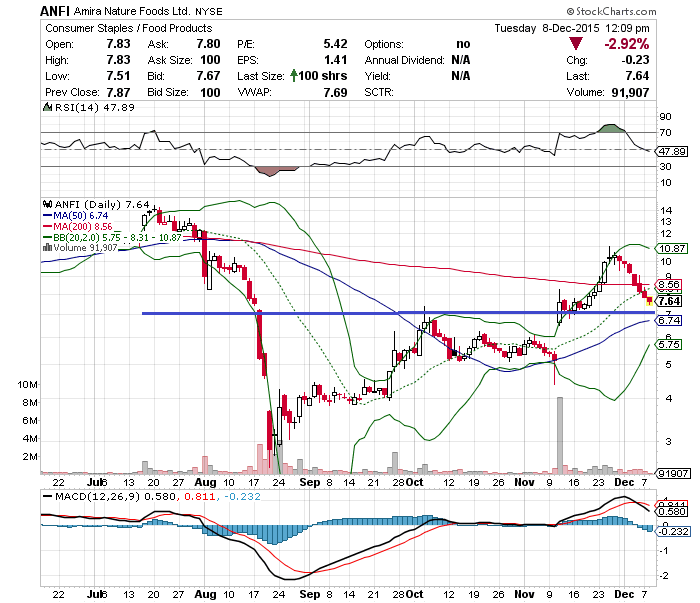This screenshot has height=603, width=700.
Task: Click the SCTR label
Action: pos(379,92)
